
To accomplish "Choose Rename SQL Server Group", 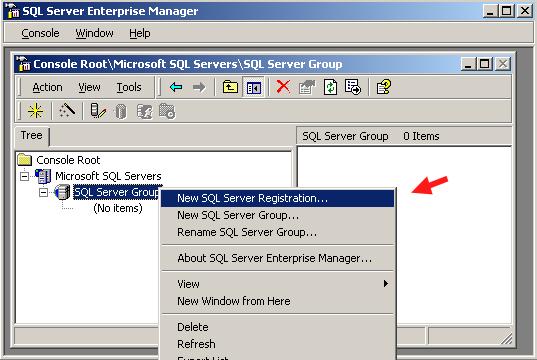I will pos(278,232).
